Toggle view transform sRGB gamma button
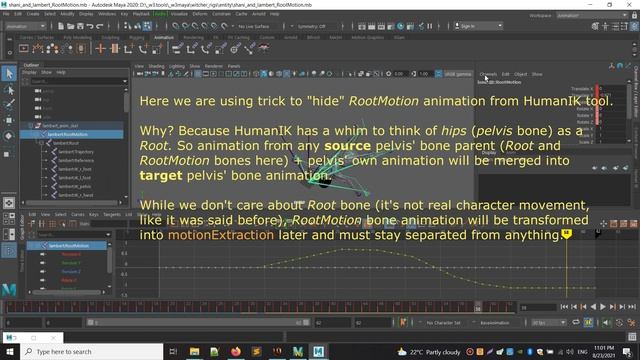 point(458,74)
